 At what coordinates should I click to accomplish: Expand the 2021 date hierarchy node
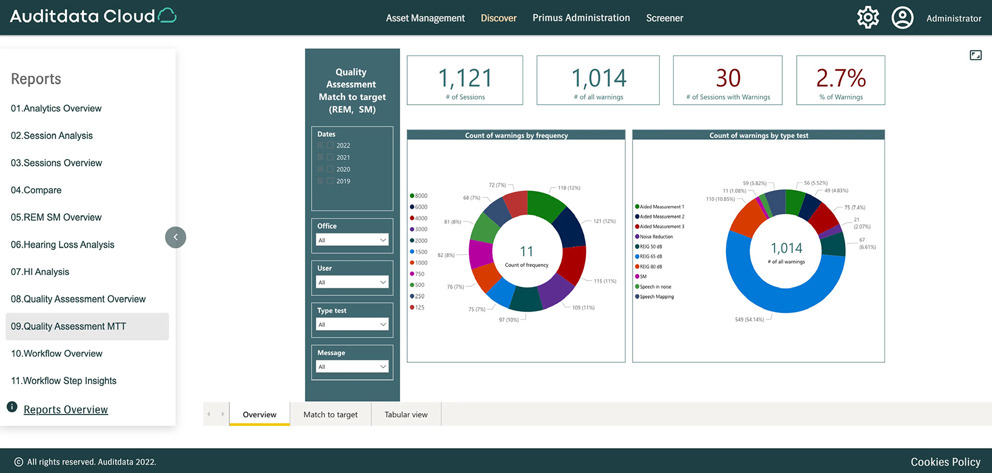[321, 157]
